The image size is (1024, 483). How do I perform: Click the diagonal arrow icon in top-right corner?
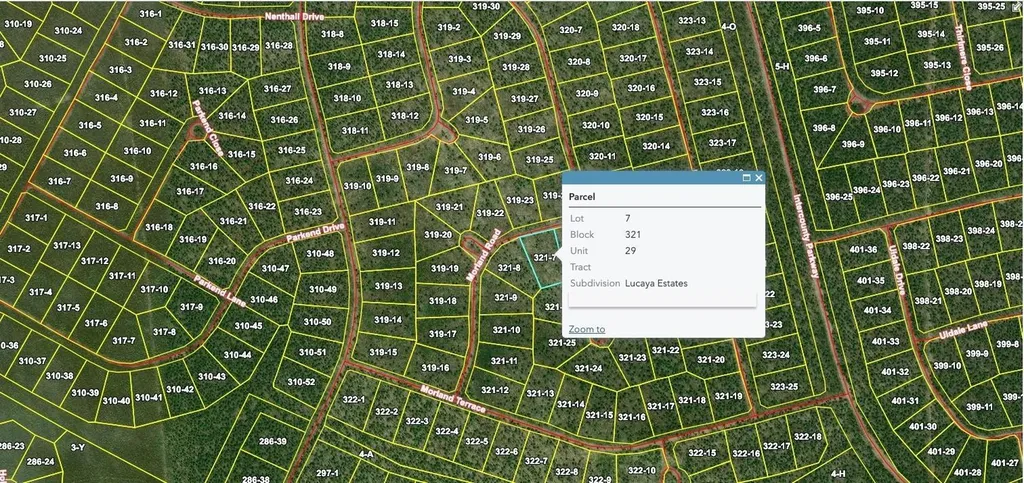(x=1016, y=6)
